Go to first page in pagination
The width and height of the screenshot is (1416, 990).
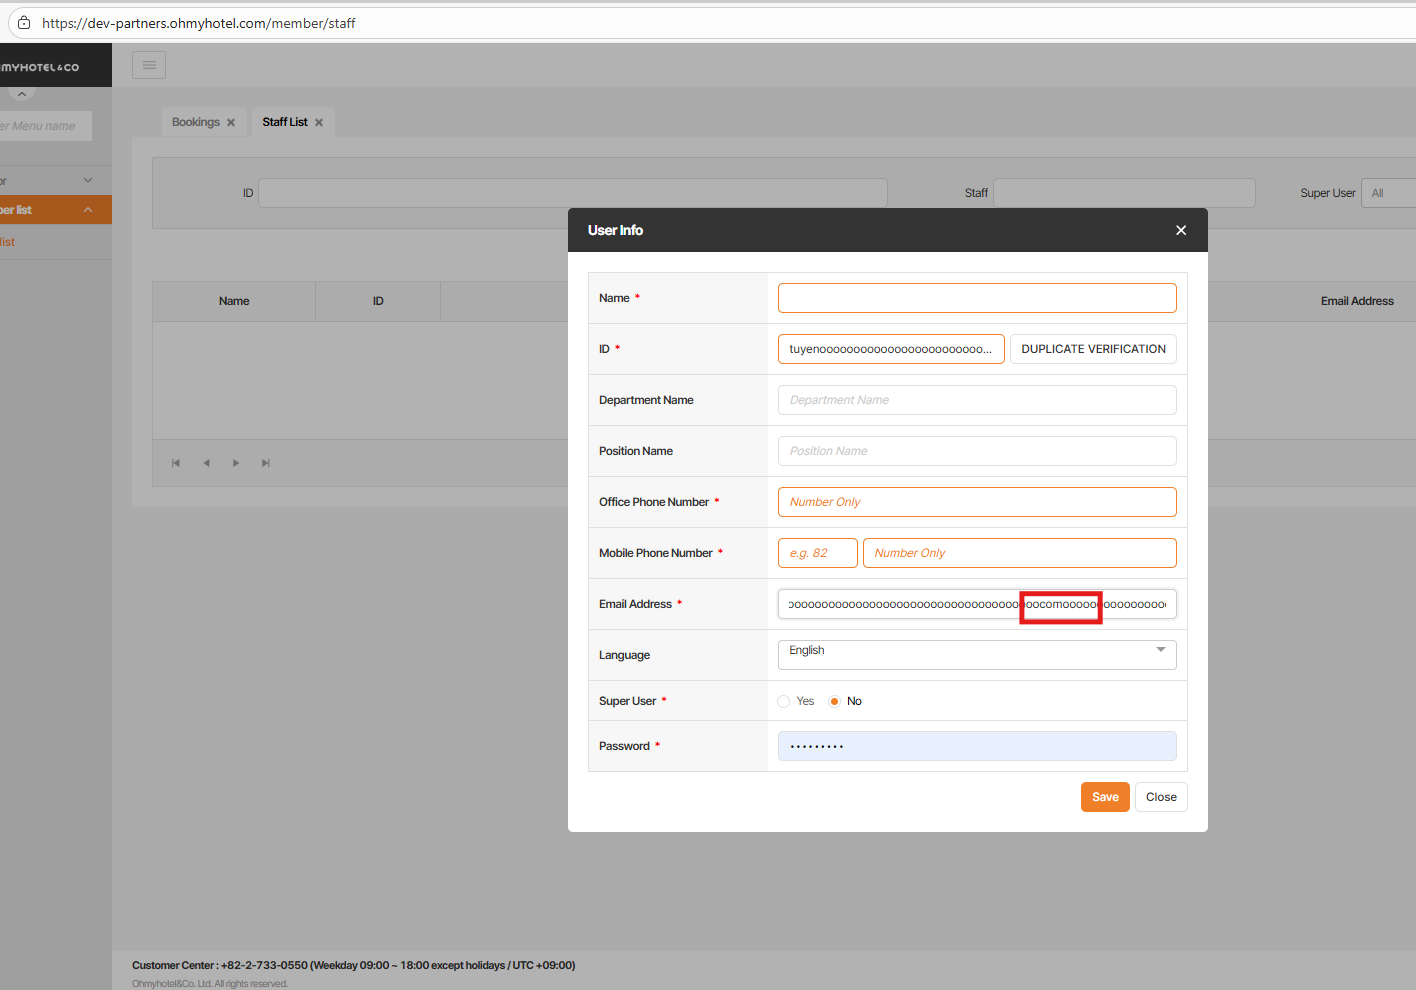click(x=176, y=463)
